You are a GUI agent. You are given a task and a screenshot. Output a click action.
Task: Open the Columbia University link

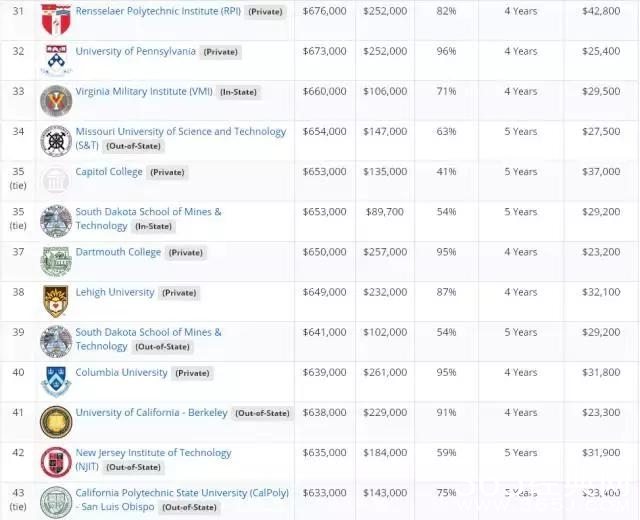point(121,372)
